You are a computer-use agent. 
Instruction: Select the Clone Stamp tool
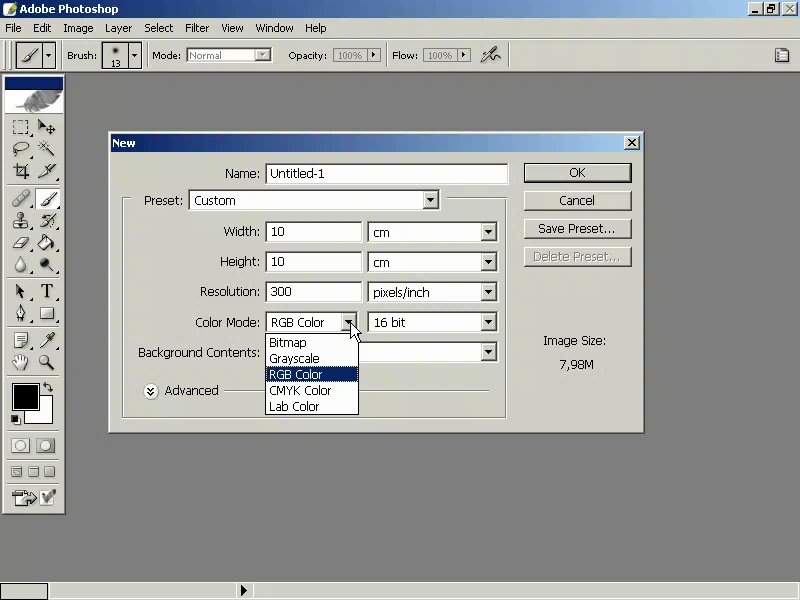coord(20,220)
